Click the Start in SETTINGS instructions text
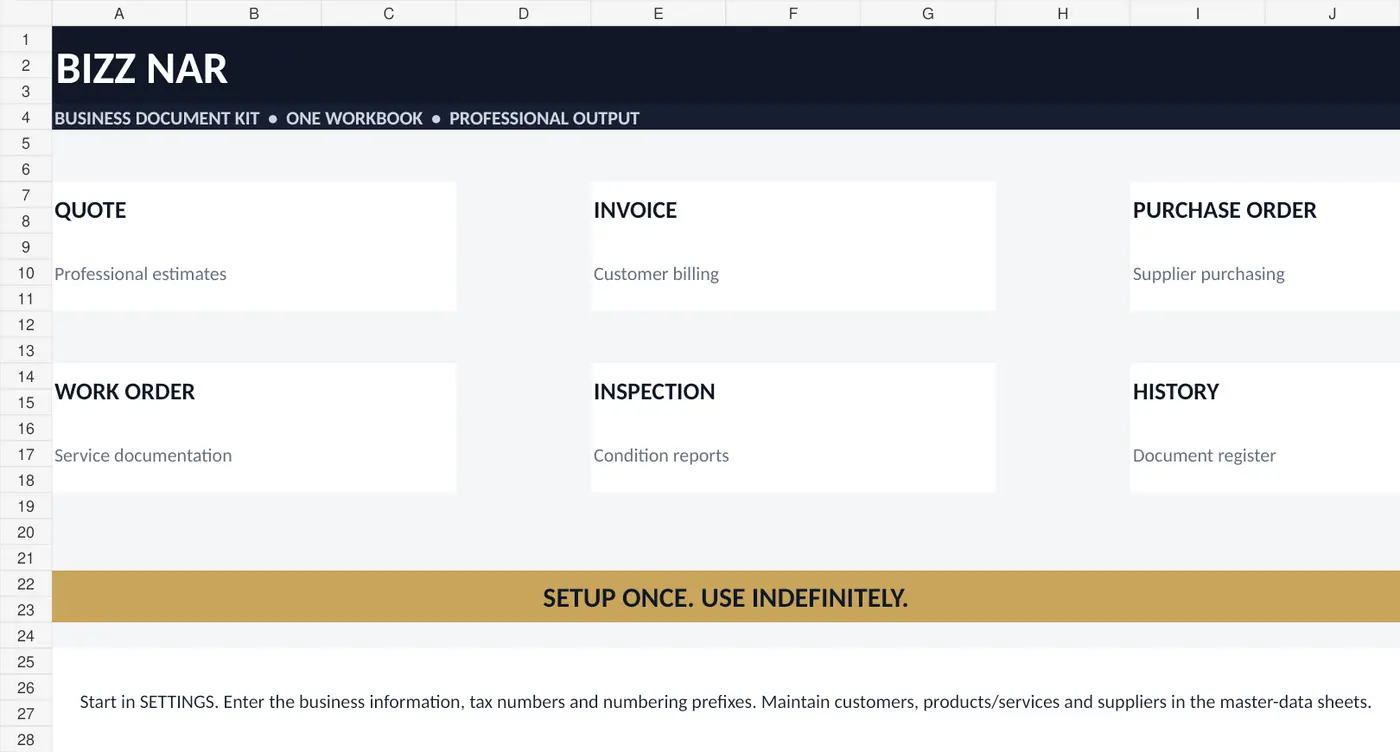 (725, 701)
